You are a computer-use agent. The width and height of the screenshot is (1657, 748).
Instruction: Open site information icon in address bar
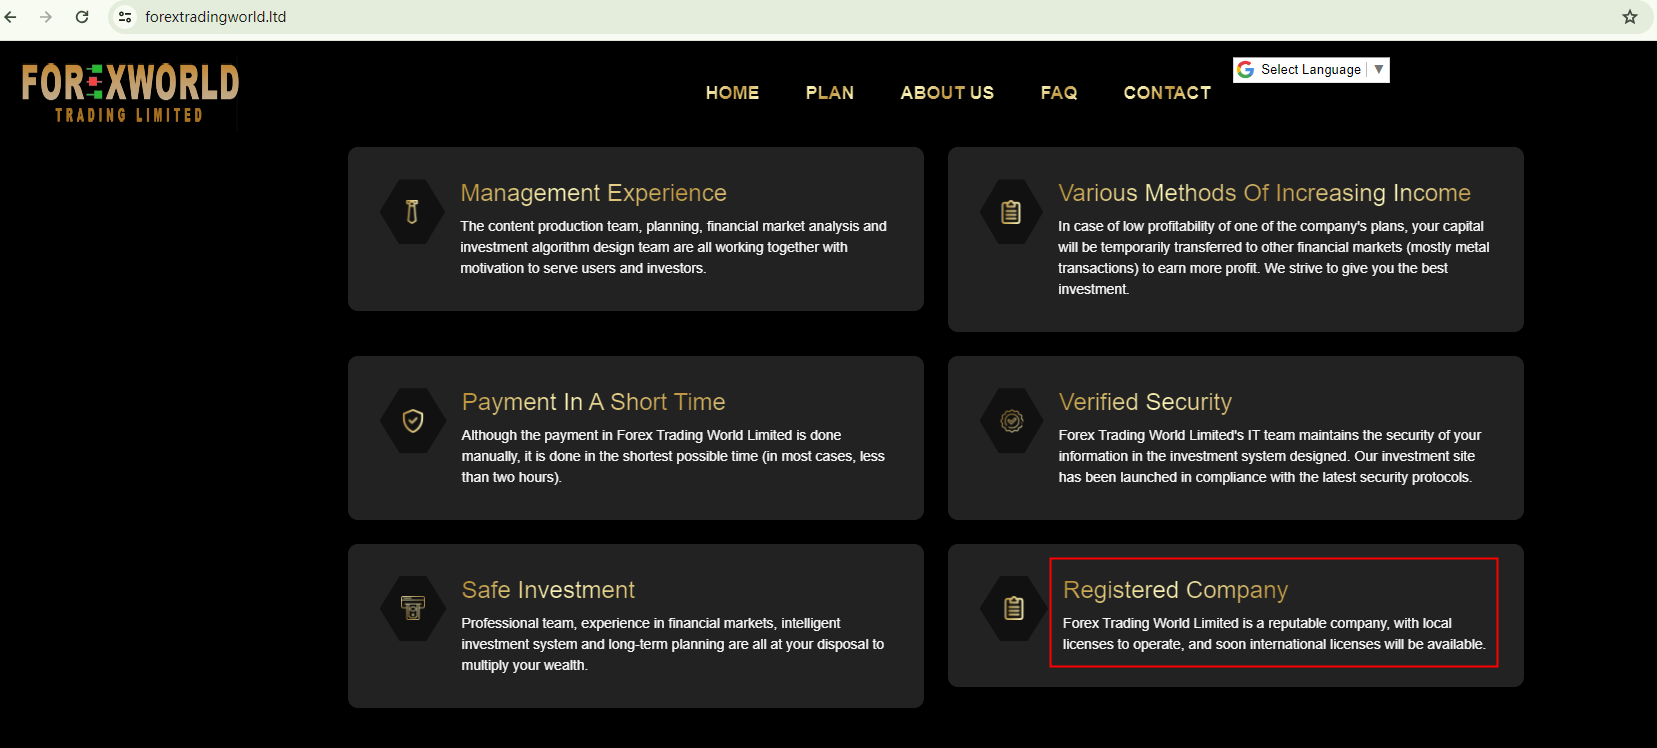coord(125,17)
